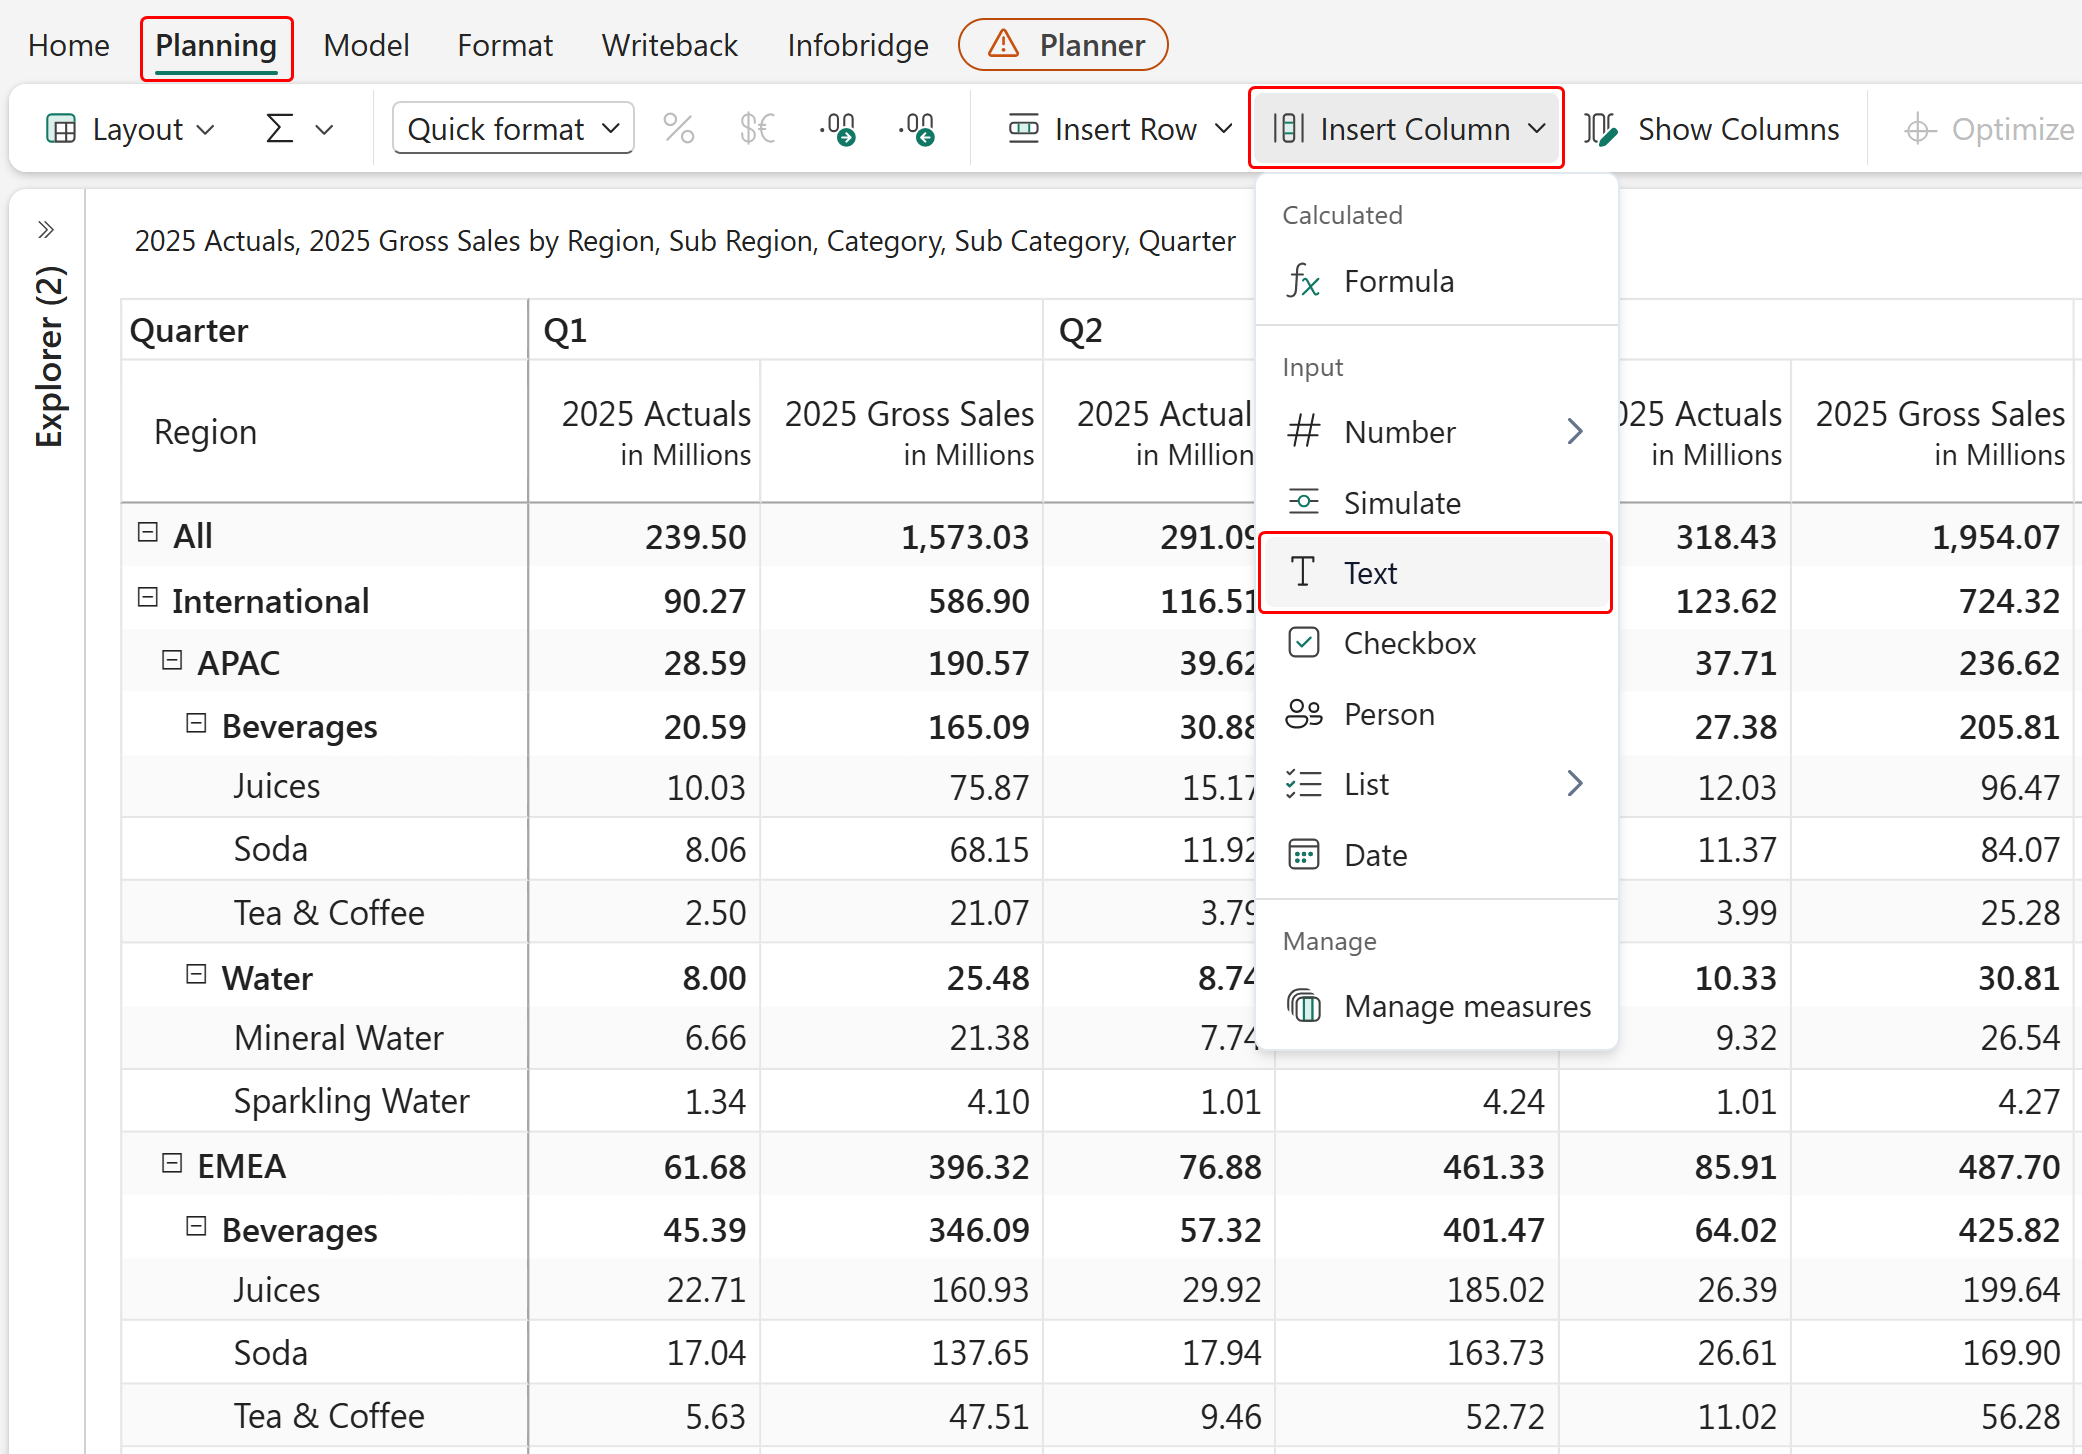Click the Show Columns icon
This screenshot has height=1454, width=2082.
[x=1601, y=129]
